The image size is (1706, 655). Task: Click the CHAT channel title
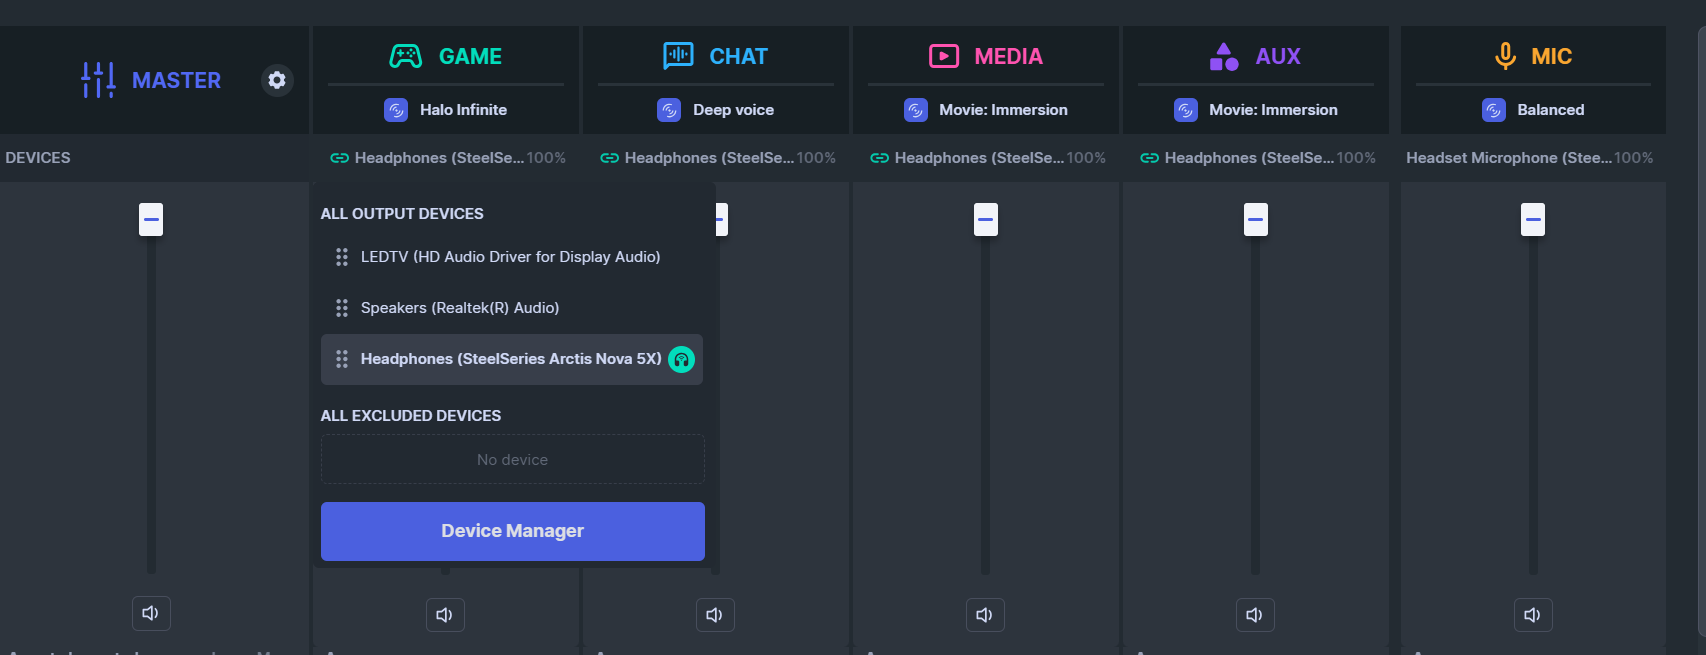(x=739, y=56)
